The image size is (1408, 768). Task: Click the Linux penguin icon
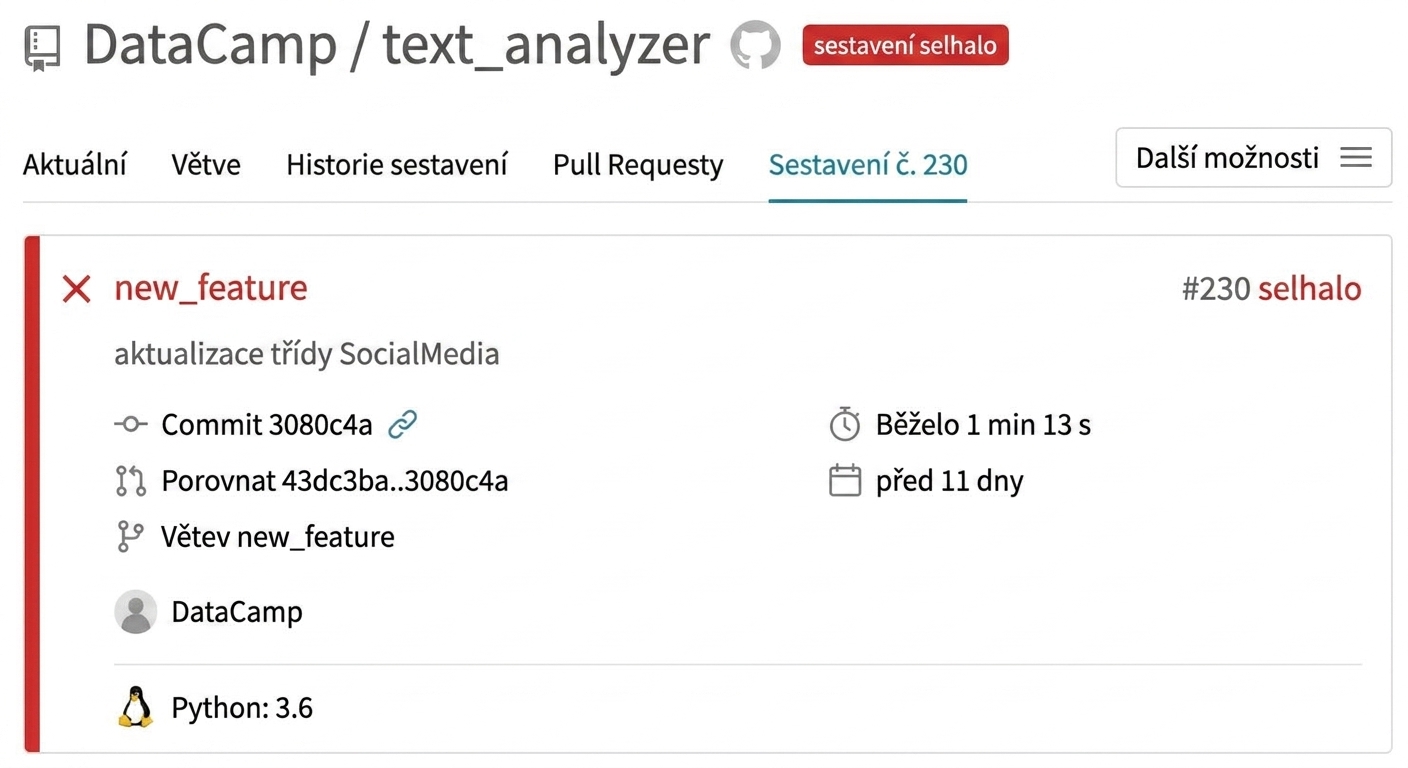pyautogui.click(x=136, y=707)
